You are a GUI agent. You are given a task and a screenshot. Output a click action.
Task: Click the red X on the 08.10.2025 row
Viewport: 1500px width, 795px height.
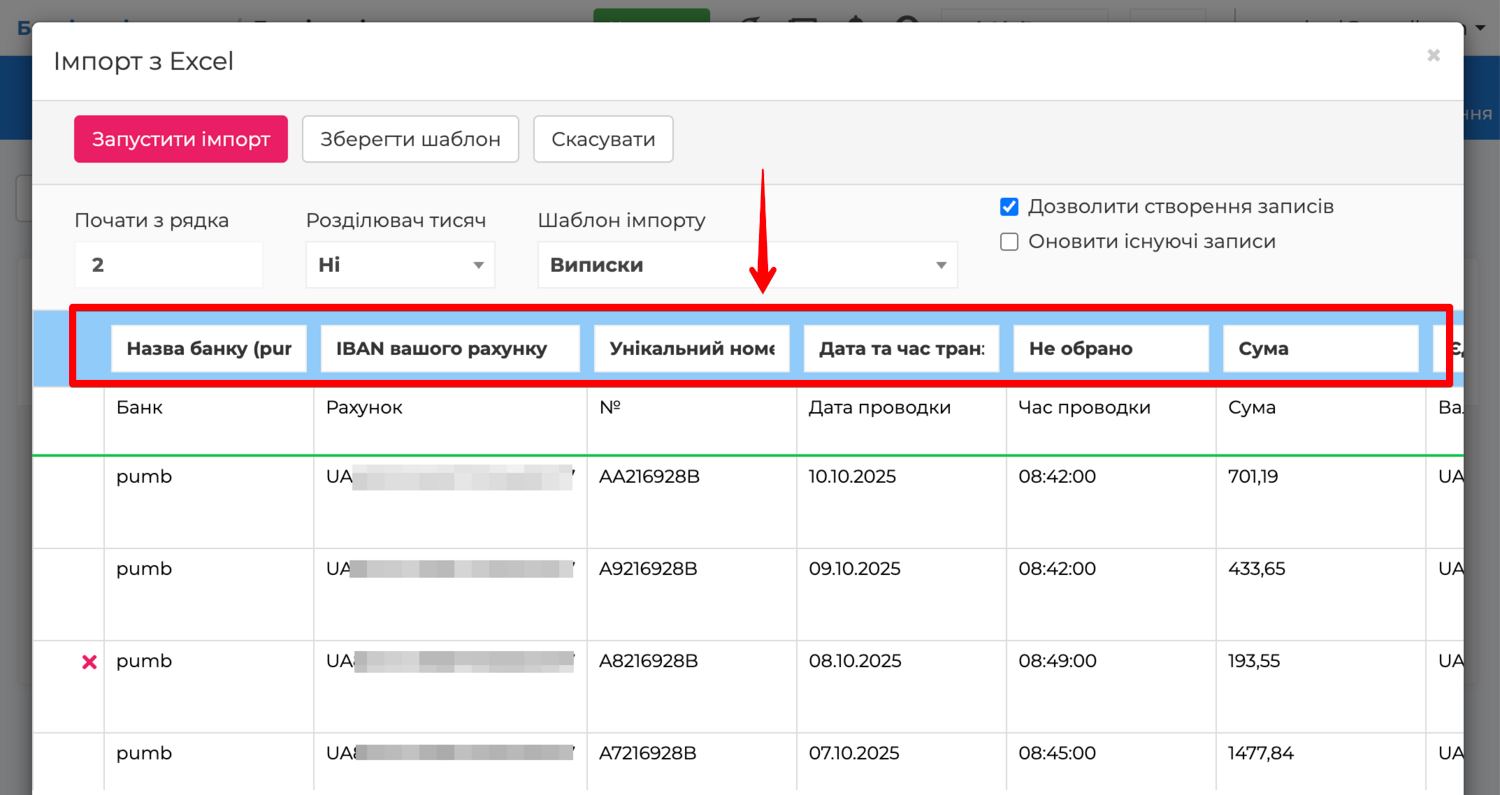pyautogui.click(x=89, y=662)
